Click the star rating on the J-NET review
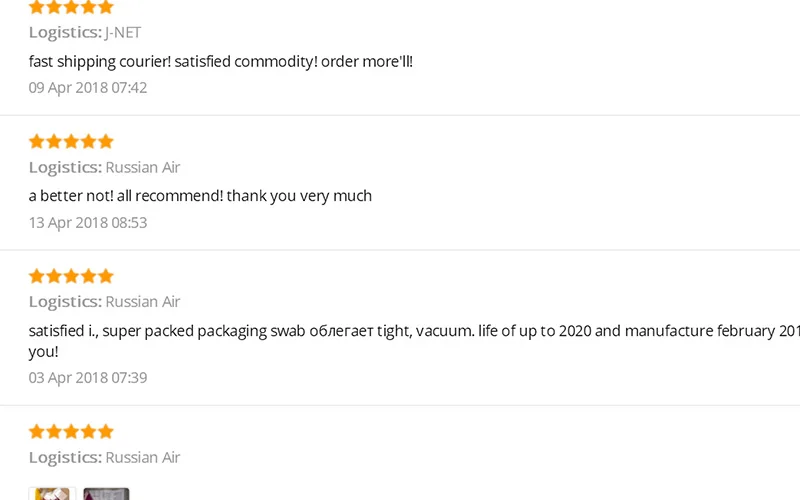 coord(71,7)
